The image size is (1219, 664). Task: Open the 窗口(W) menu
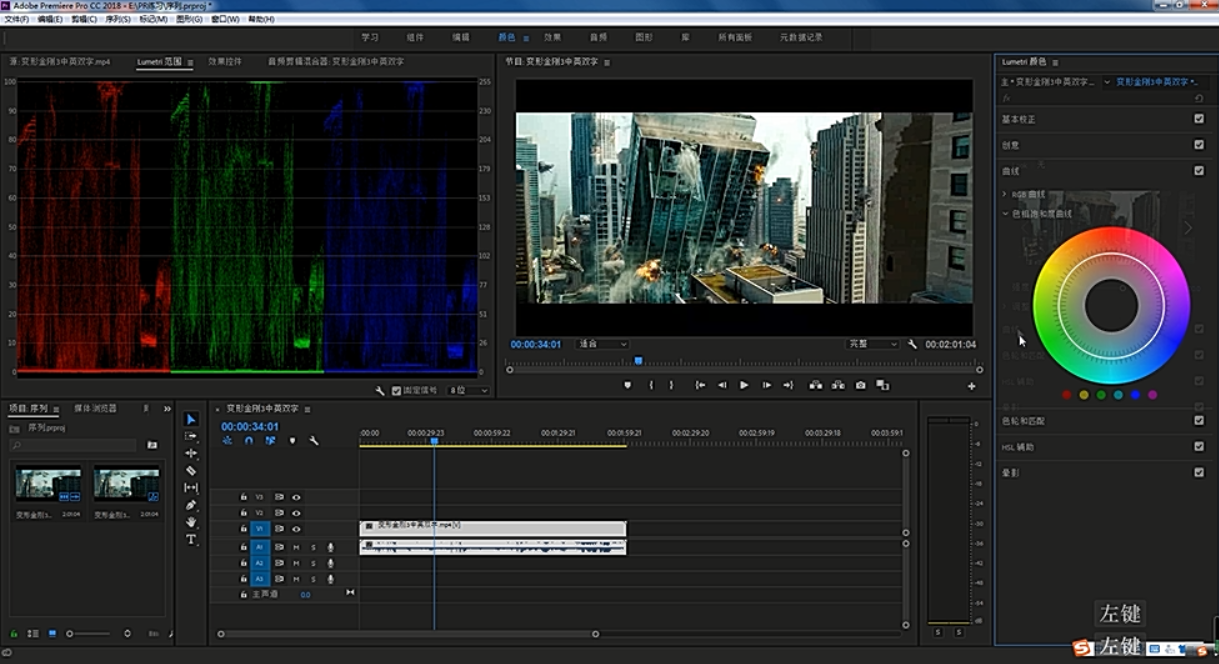point(225,19)
